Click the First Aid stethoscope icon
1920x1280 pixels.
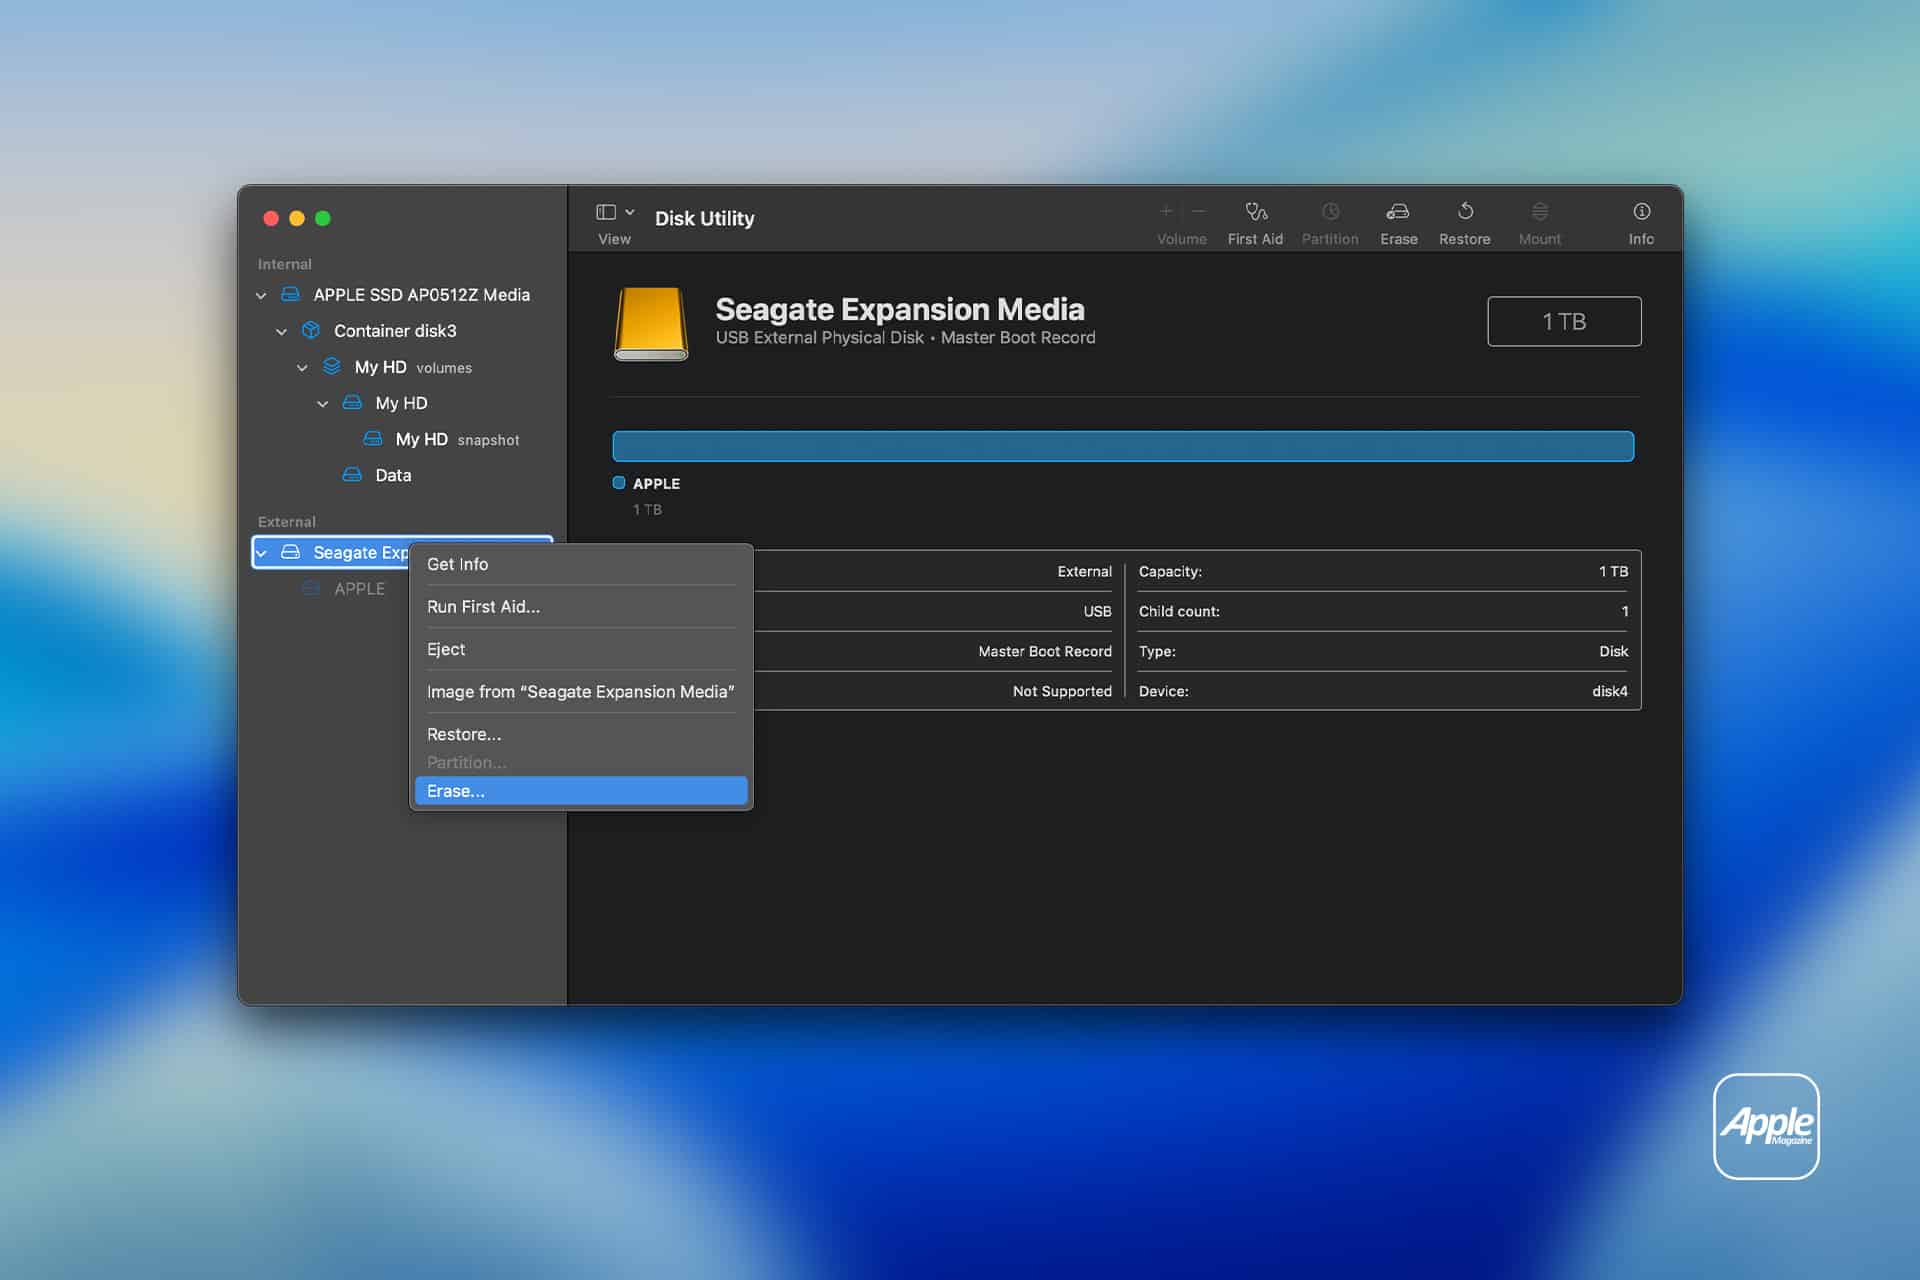click(x=1256, y=211)
